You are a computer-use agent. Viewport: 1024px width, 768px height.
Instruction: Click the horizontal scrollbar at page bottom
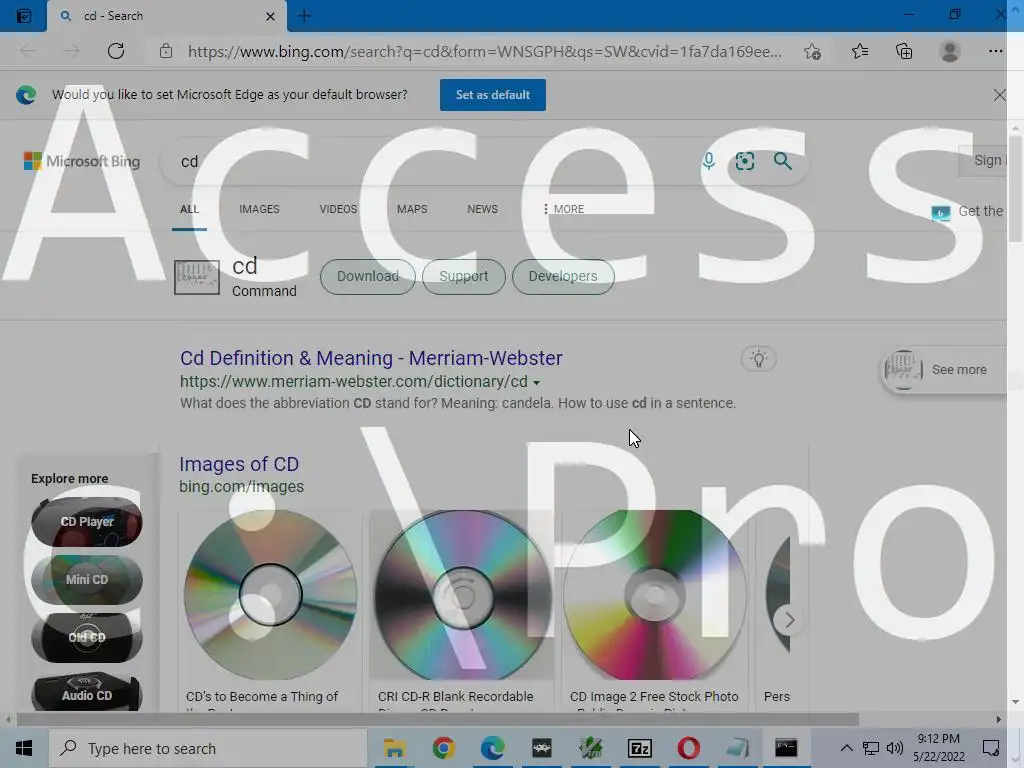click(438, 719)
